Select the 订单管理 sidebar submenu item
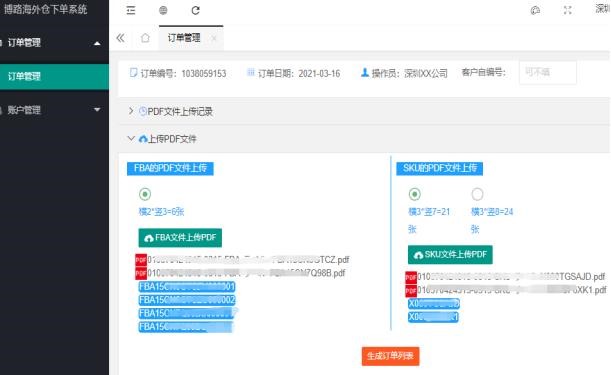This screenshot has width=611, height=375. (x=54, y=76)
